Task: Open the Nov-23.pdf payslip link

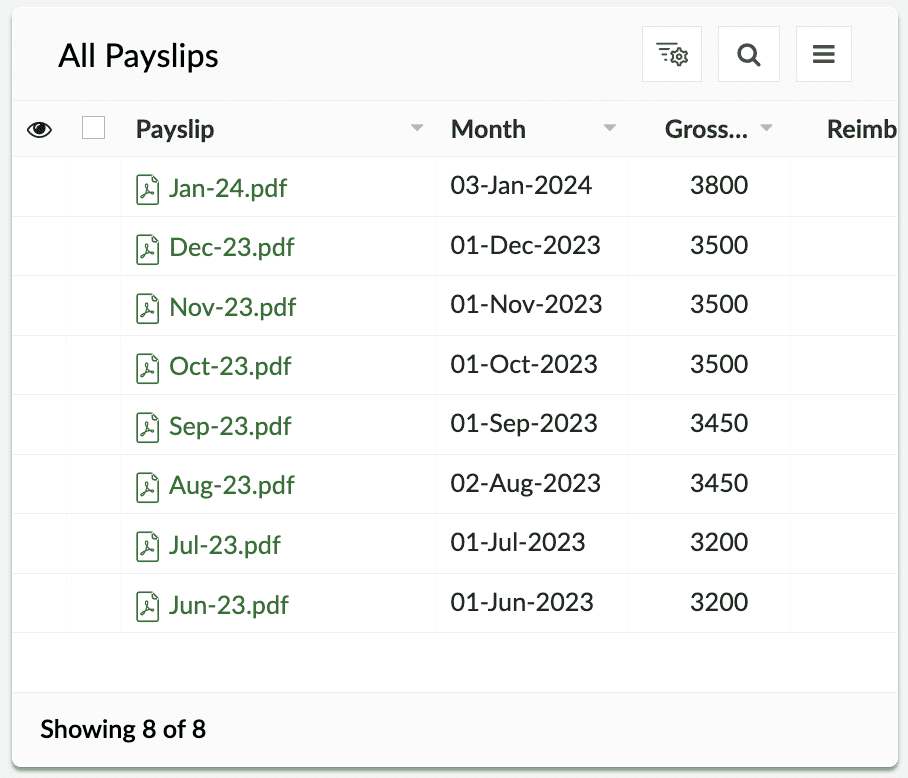Action: pyautogui.click(x=233, y=307)
